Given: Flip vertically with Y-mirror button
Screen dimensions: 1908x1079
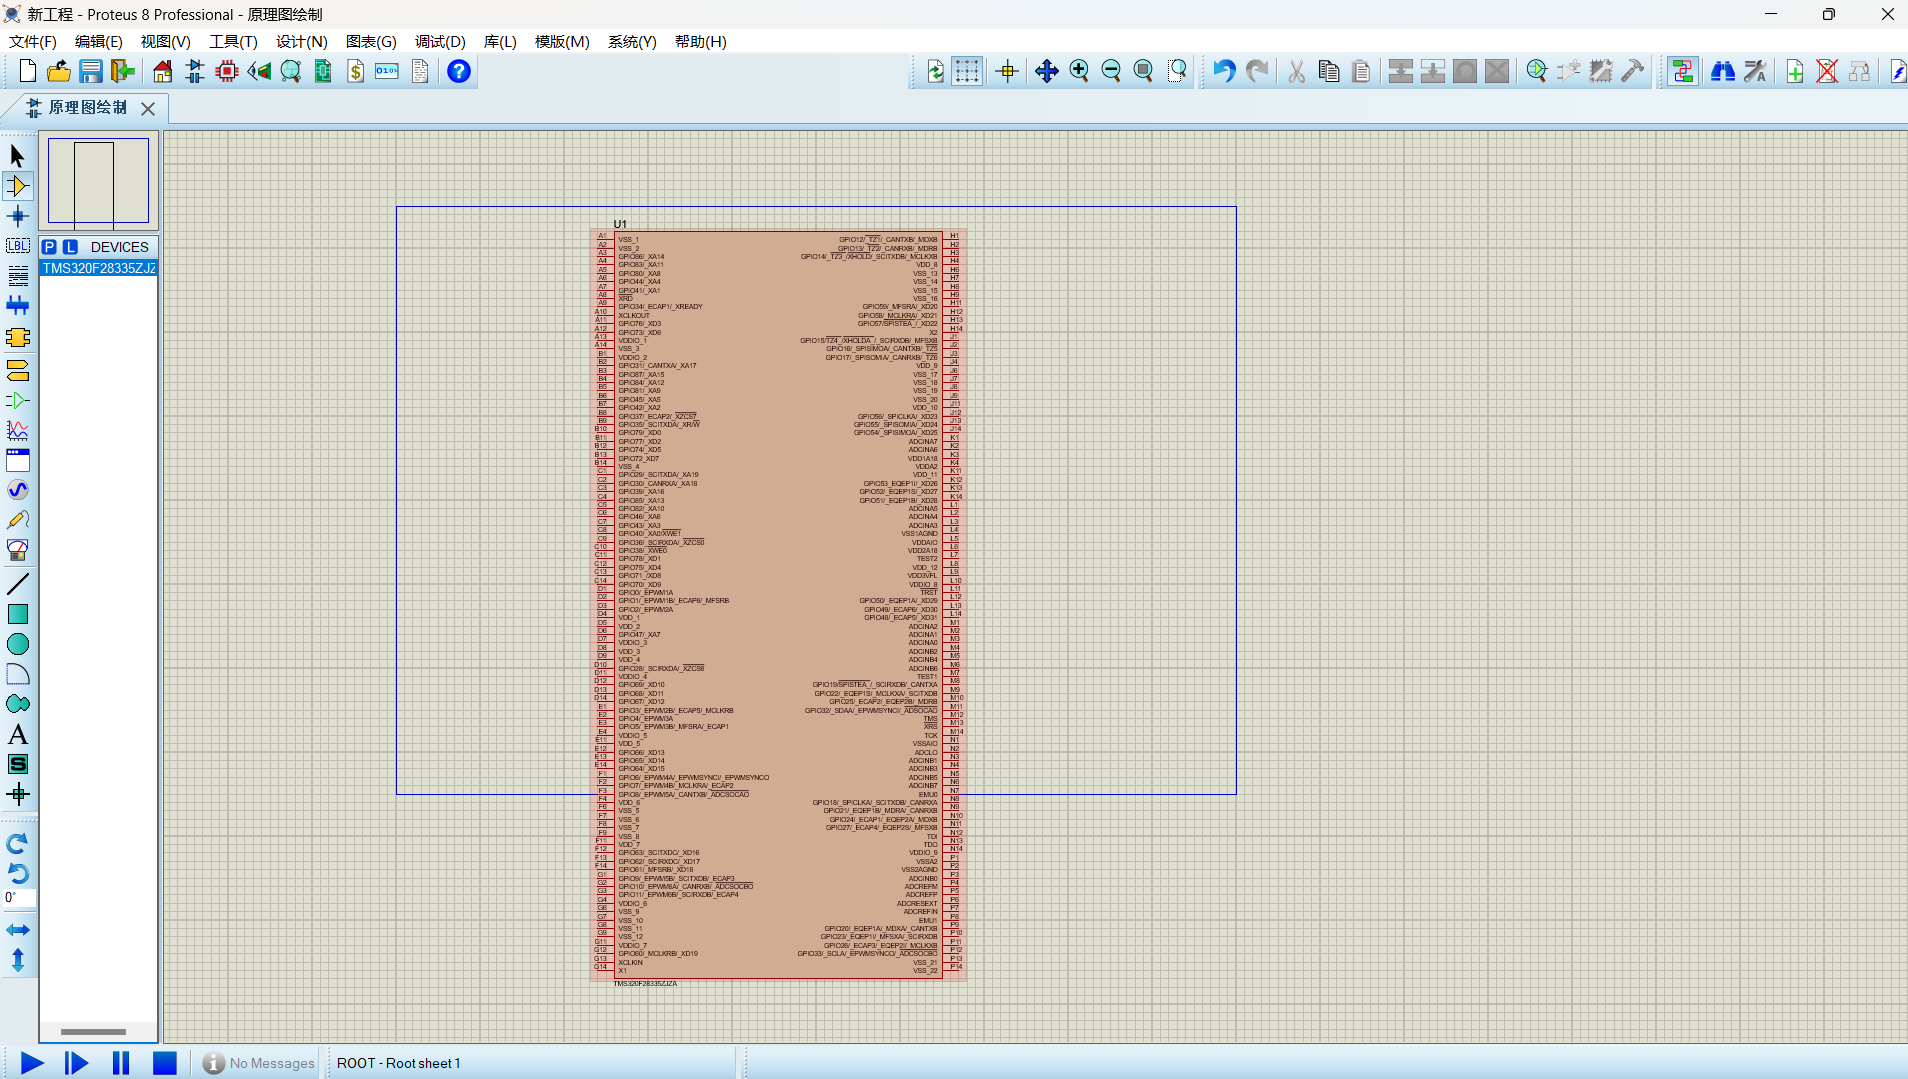Looking at the screenshot, I should point(17,960).
